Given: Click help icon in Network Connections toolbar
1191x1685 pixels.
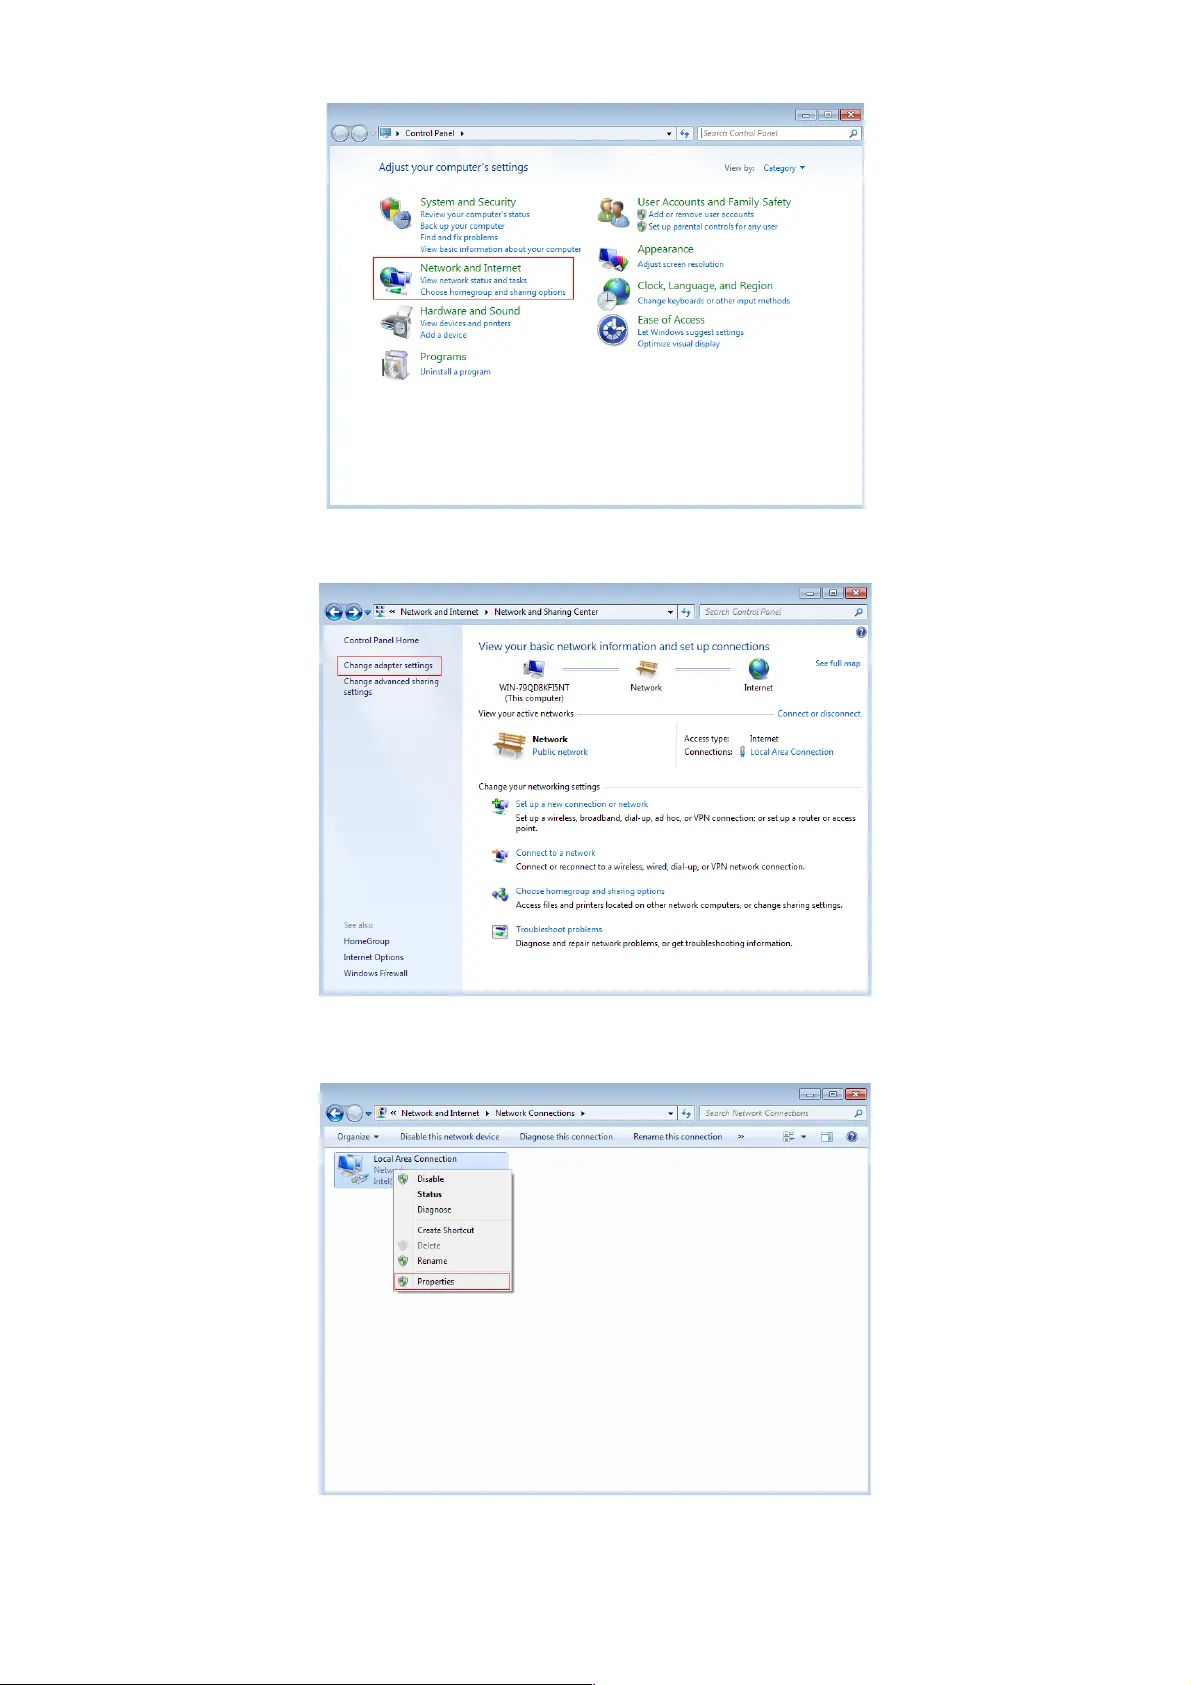Looking at the screenshot, I should 851,1137.
